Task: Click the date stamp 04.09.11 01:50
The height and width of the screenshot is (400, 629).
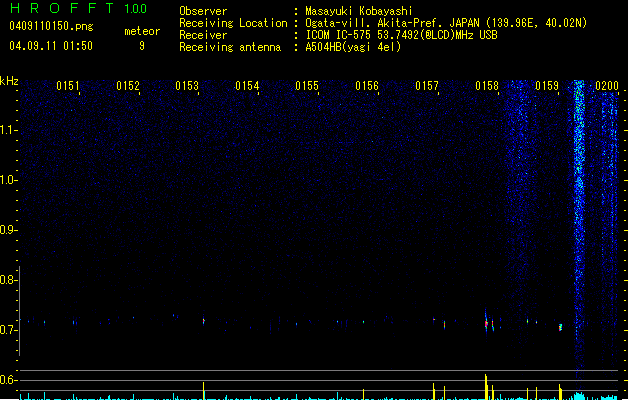Action: [x=51, y=46]
